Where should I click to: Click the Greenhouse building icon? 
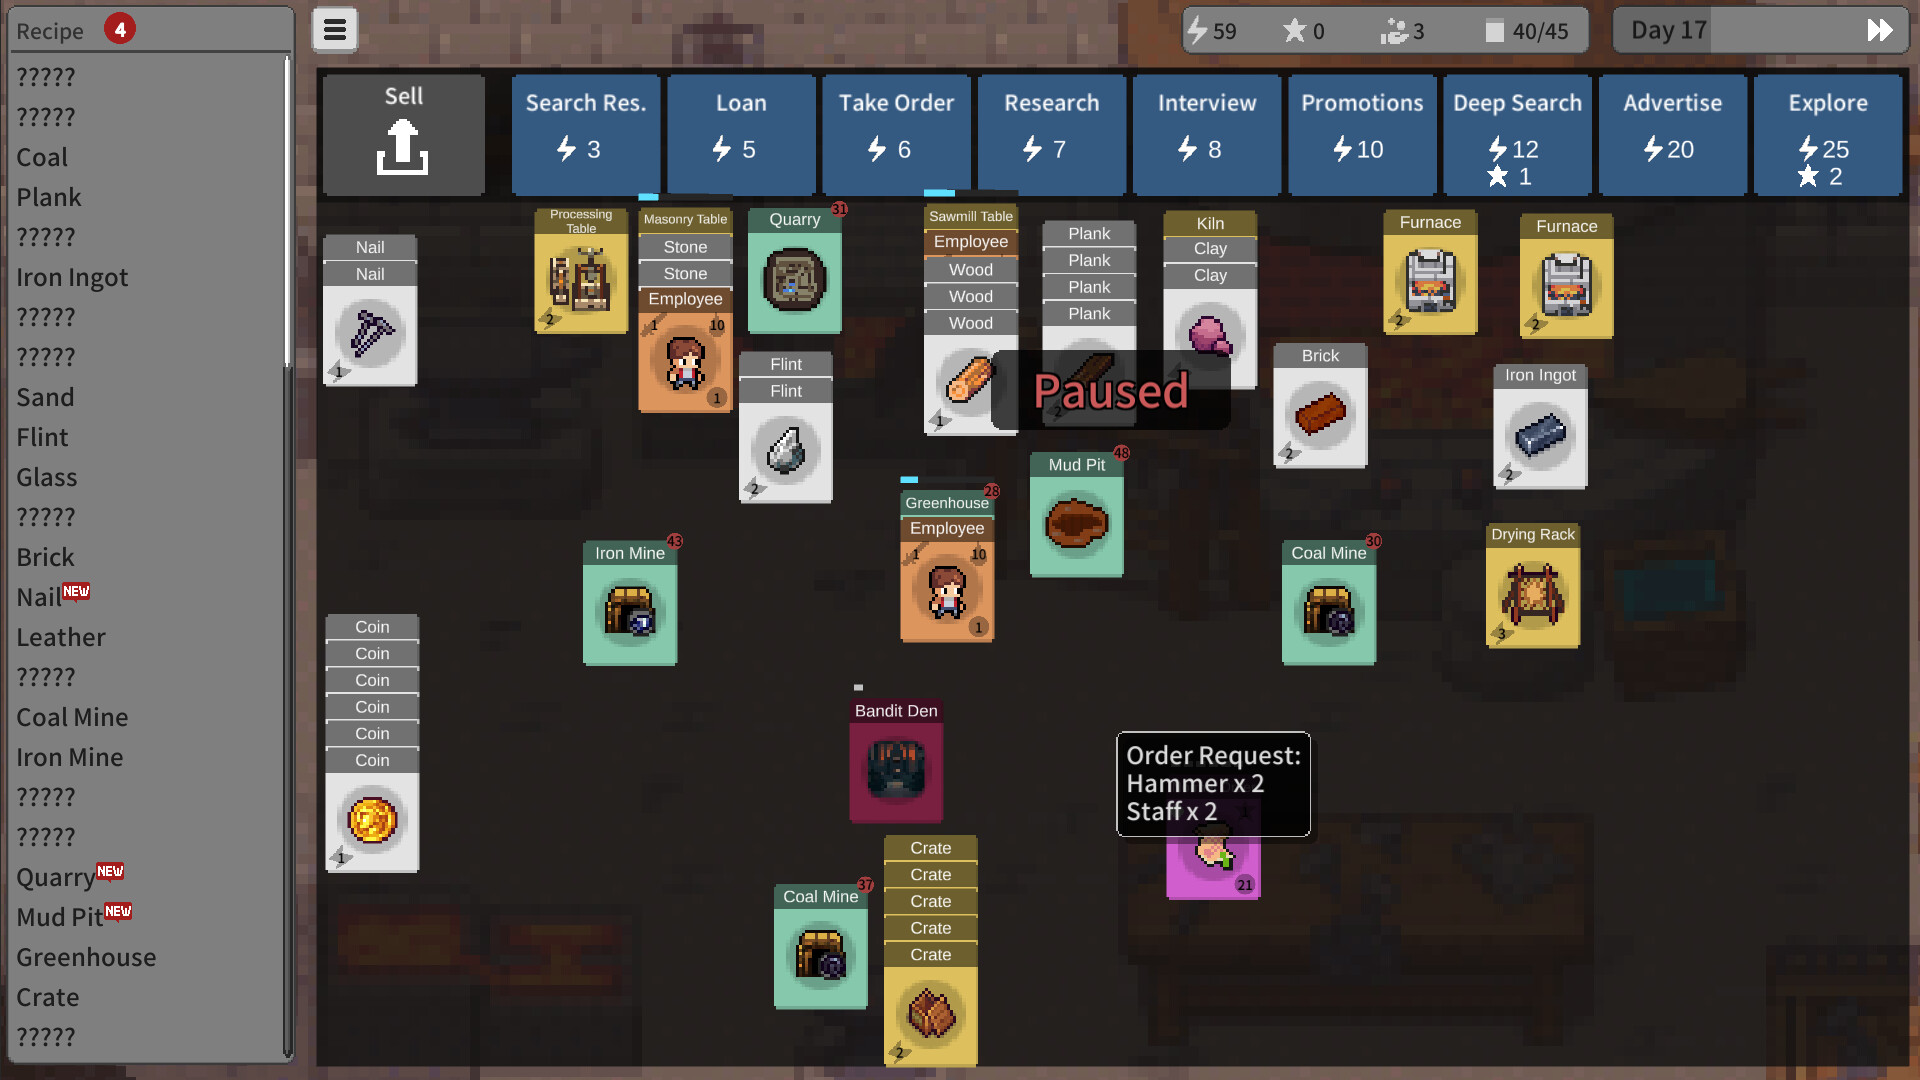pyautogui.click(x=945, y=501)
